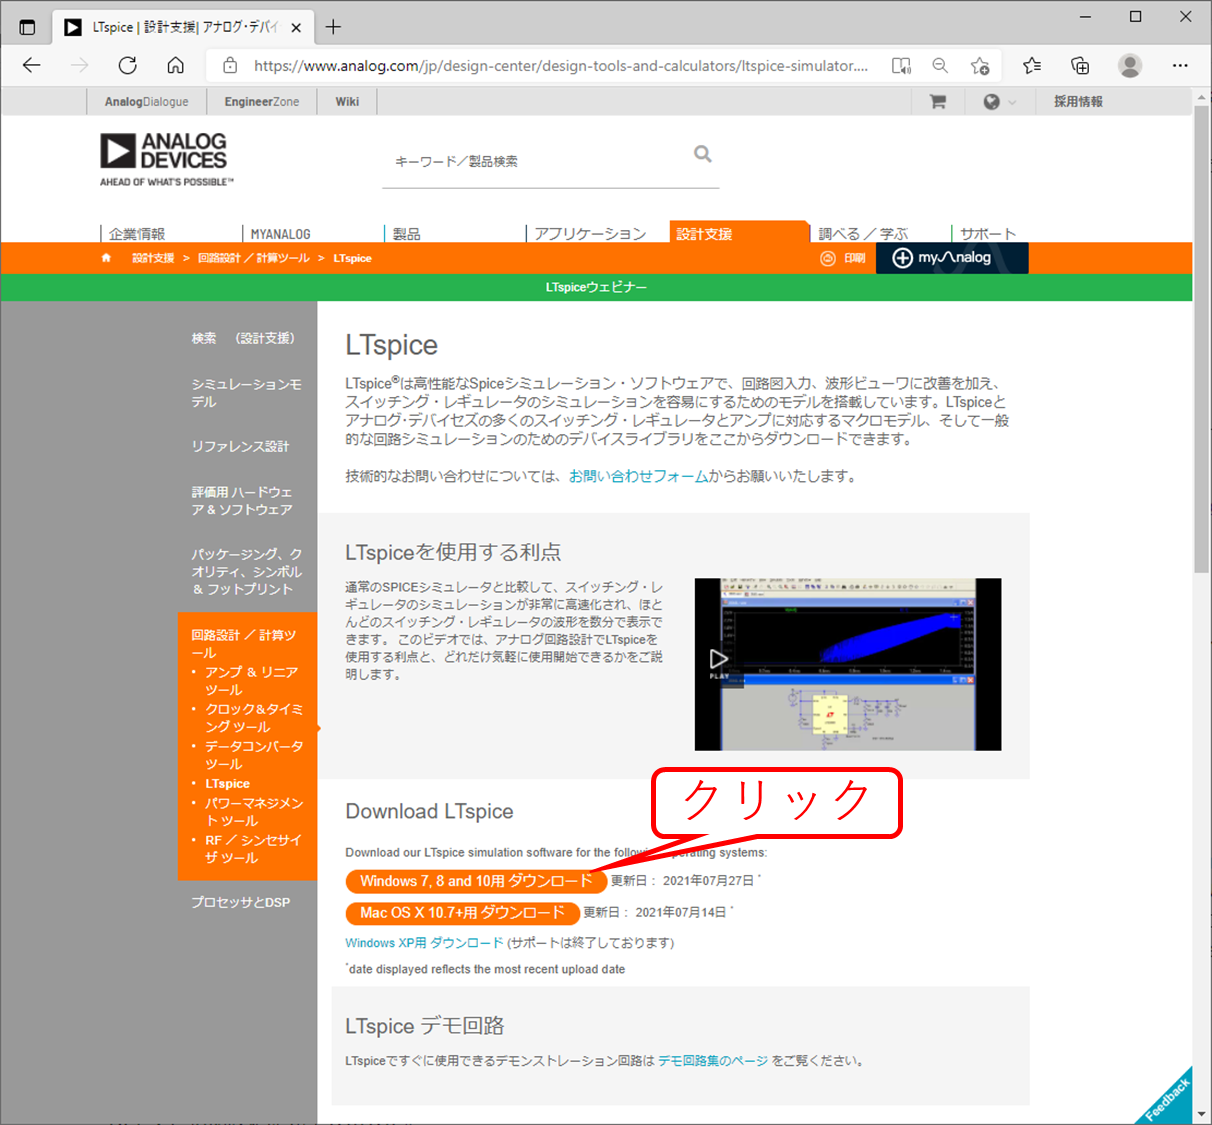Open a new browser tab

[x=334, y=27]
